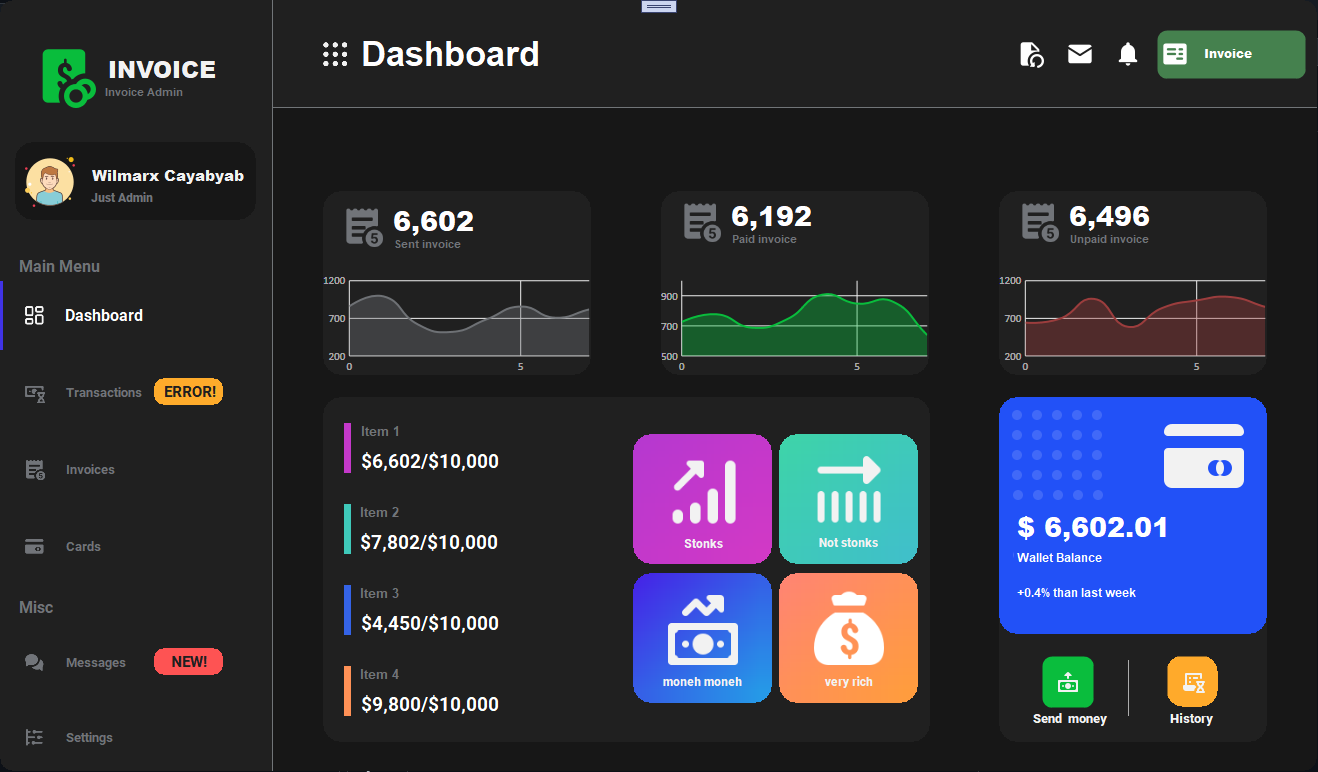Open Settings from the sidebar
The image size is (1318, 772).
tap(89, 737)
